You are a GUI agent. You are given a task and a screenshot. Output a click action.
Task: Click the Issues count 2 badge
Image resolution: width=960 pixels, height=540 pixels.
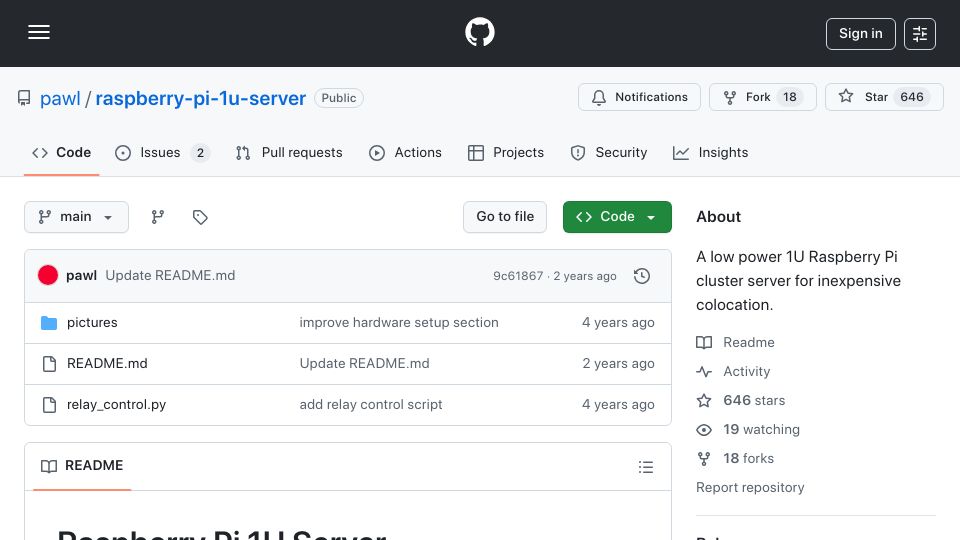pyautogui.click(x=200, y=153)
